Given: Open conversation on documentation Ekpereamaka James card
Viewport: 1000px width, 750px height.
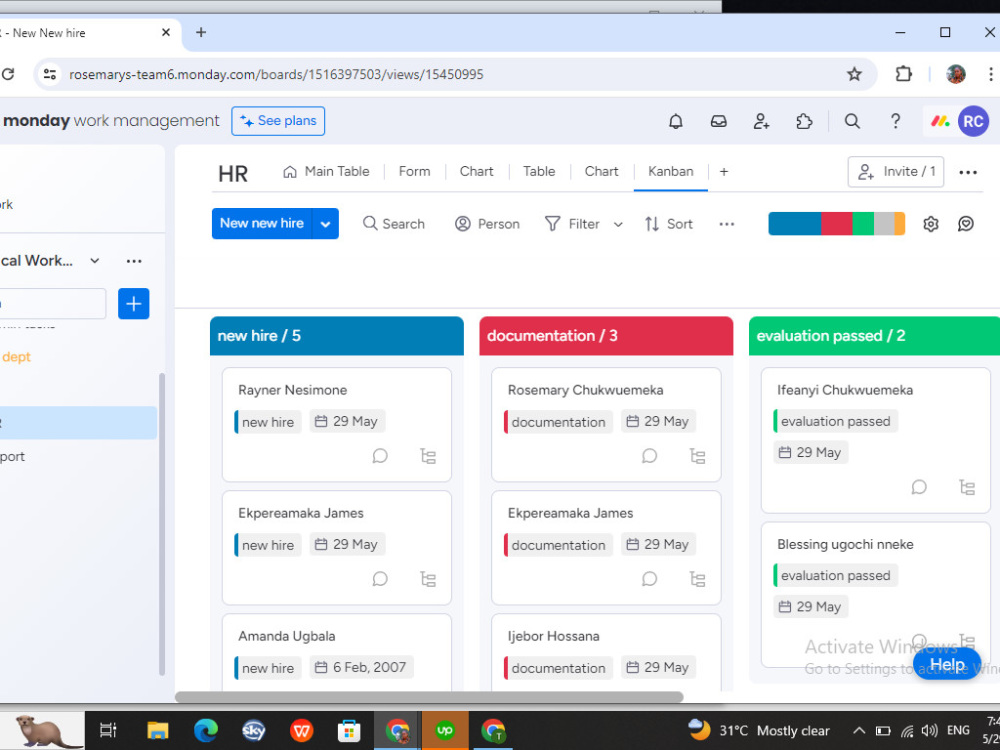Looking at the screenshot, I should click(649, 579).
